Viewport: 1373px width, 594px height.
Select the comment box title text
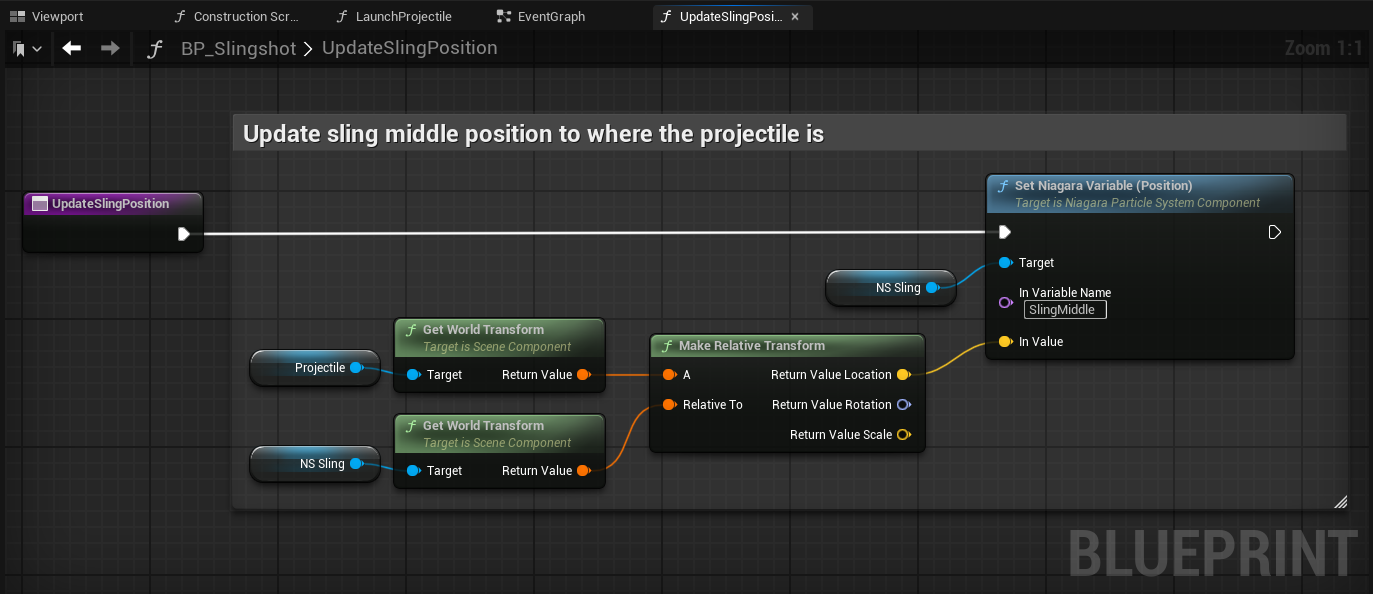tap(533, 134)
